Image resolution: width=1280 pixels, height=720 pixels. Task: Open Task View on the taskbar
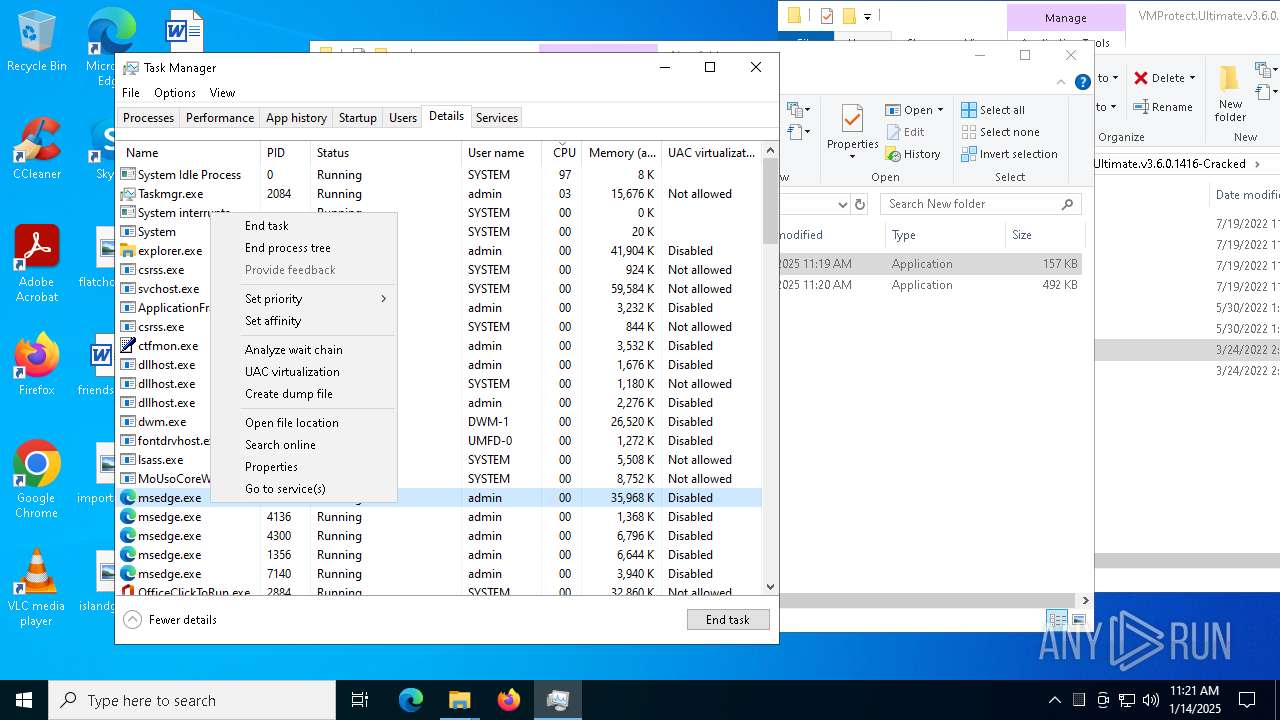tap(360, 700)
